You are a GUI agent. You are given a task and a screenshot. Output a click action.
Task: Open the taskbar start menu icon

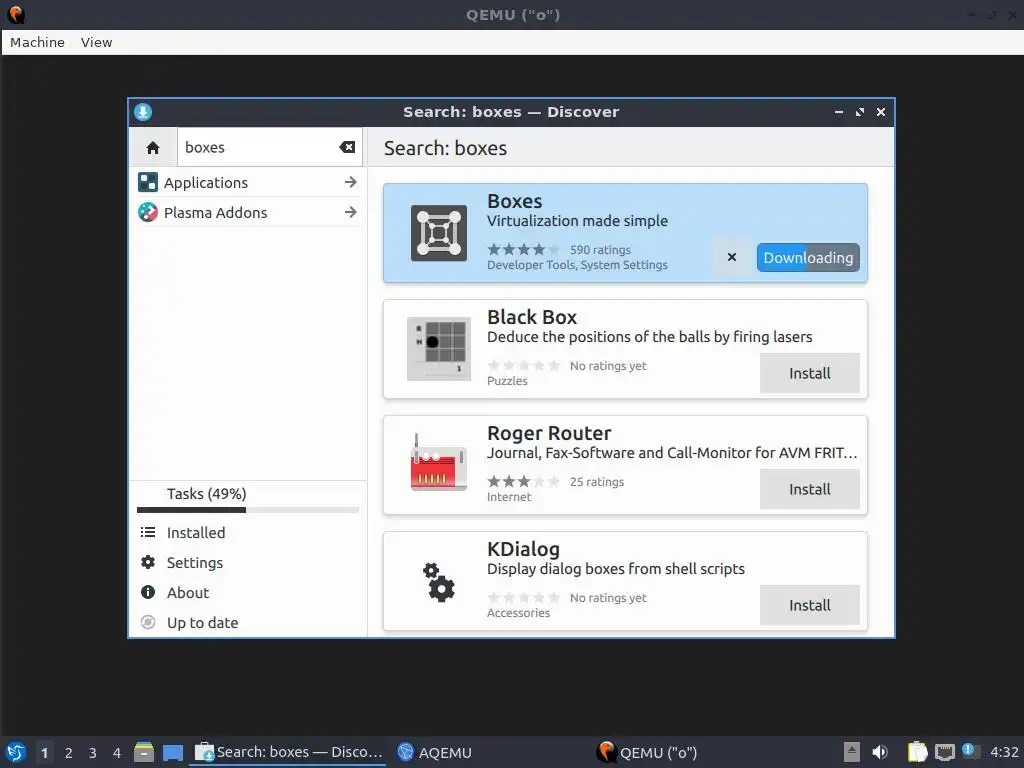(x=16, y=753)
